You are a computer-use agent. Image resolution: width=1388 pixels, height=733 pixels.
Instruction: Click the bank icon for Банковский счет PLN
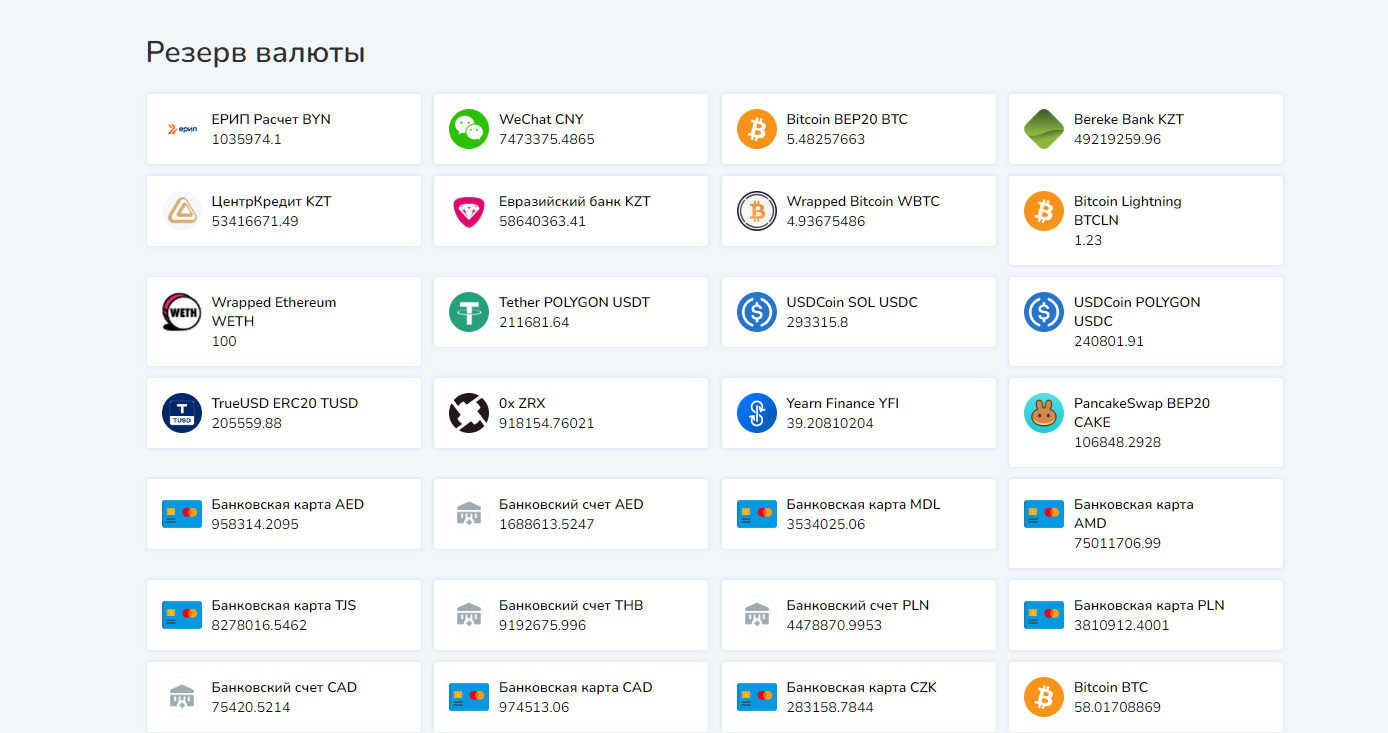pos(757,615)
